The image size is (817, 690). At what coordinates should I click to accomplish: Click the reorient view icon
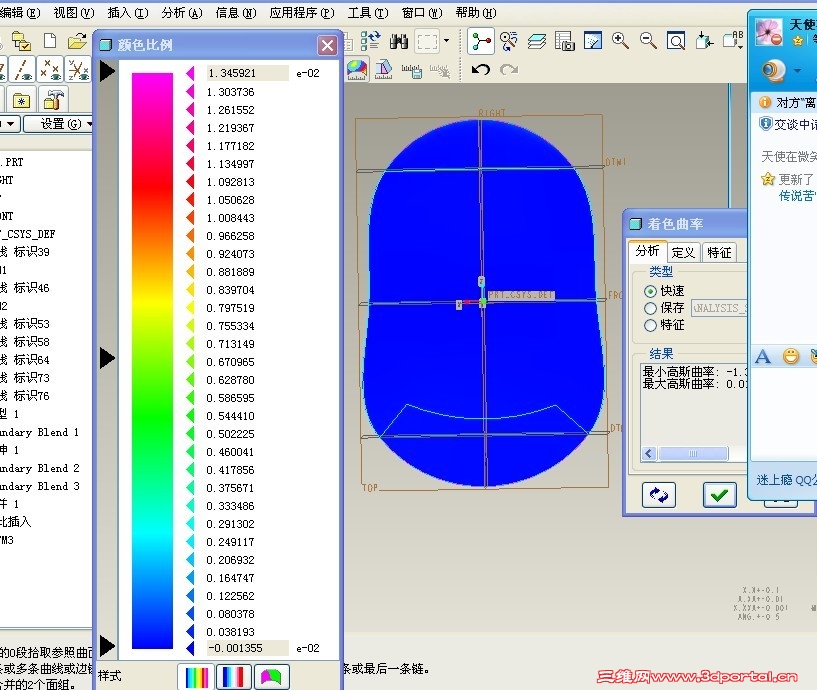click(x=704, y=41)
